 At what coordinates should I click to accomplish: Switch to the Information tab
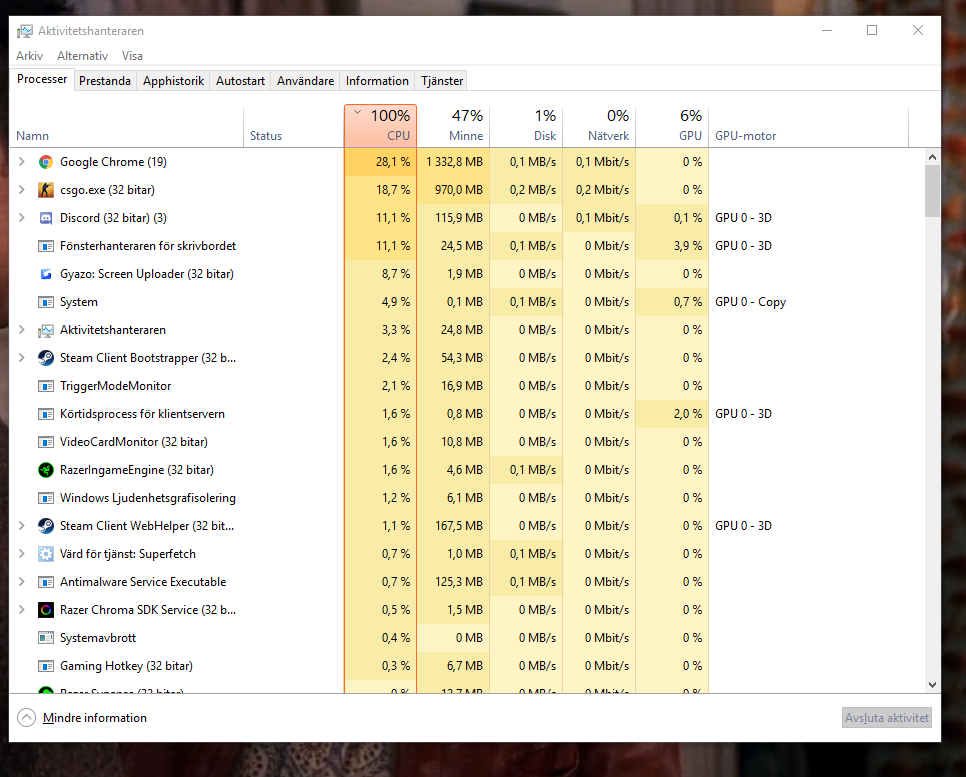tap(377, 81)
